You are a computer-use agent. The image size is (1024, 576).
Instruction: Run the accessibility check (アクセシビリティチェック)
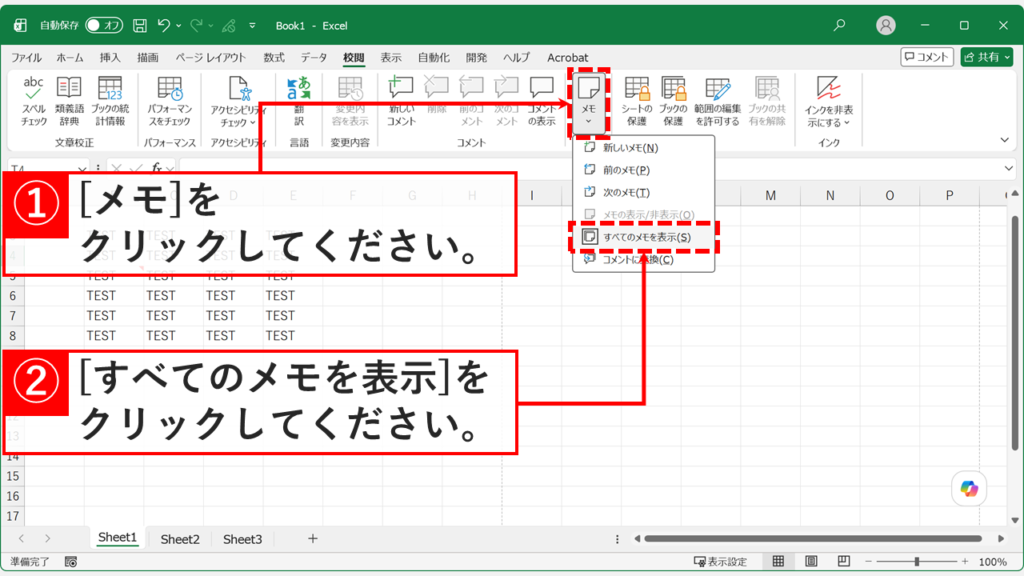[x=238, y=101]
